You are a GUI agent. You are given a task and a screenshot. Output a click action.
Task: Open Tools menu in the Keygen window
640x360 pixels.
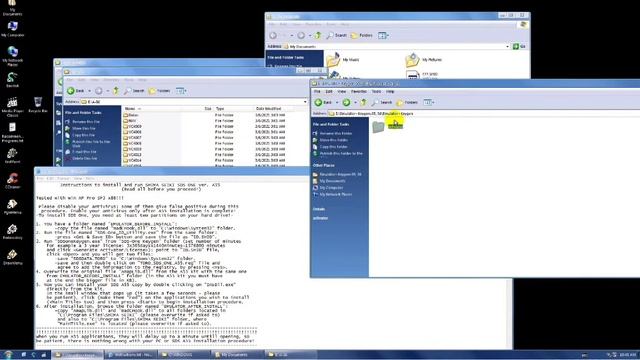[376, 91]
